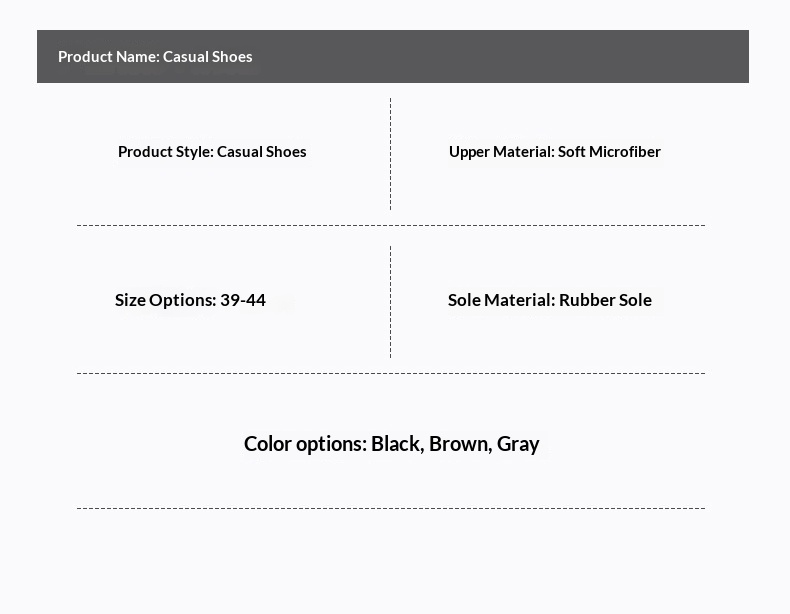
Task: Click the dashed line above Color options
Action: point(391,374)
